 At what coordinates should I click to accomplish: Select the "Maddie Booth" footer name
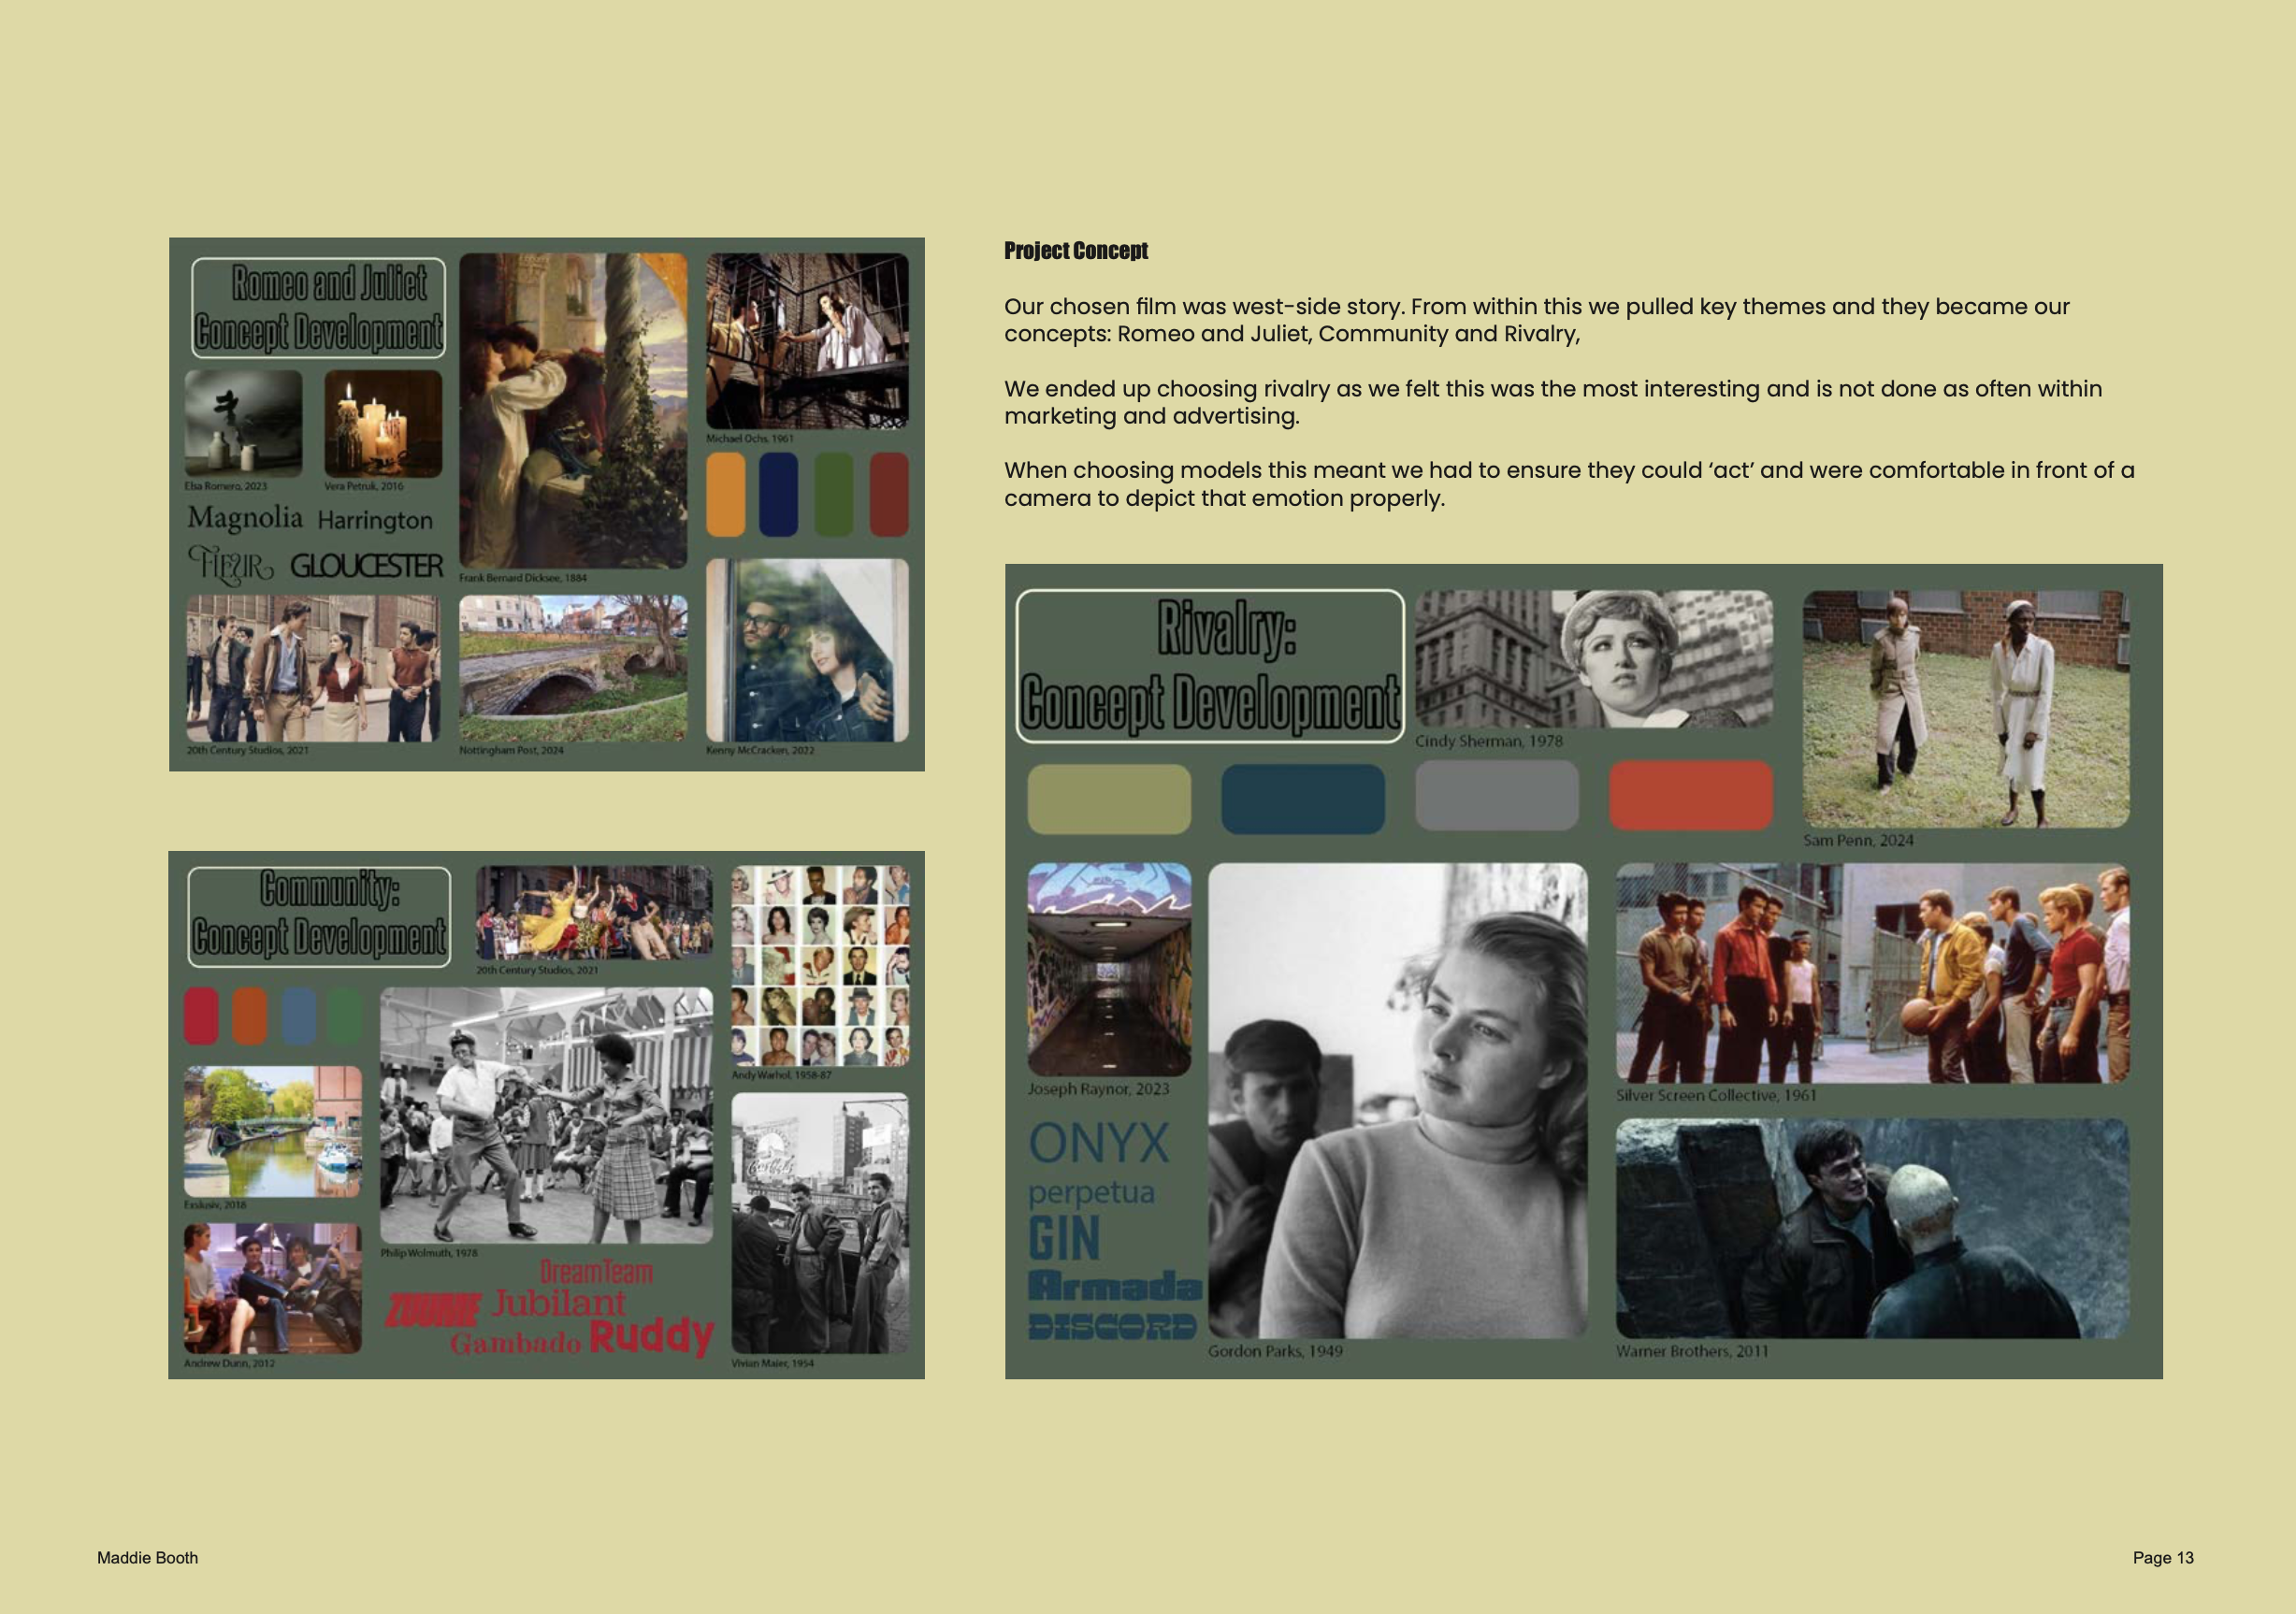click(148, 1558)
